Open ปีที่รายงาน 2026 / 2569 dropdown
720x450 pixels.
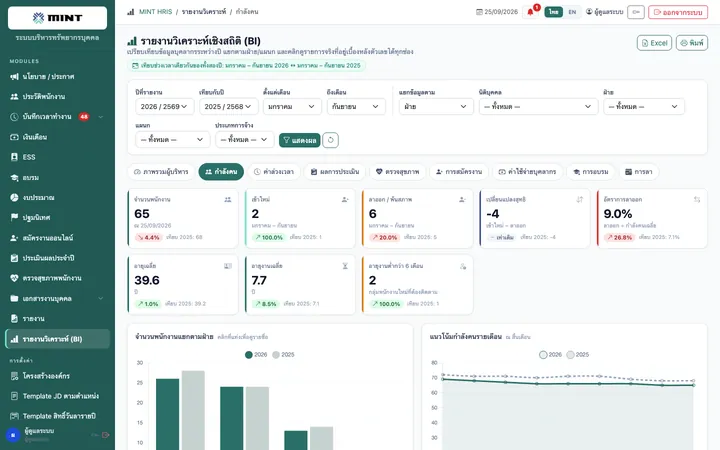coord(164,107)
